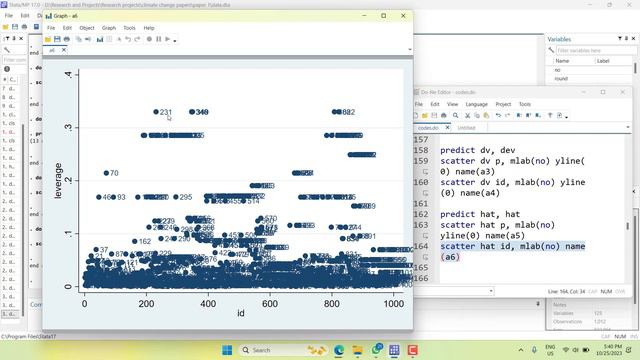Collapse code fold marker at line 159
Image resolution: width=640 pixels, height=360 pixels.
[425, 171]
